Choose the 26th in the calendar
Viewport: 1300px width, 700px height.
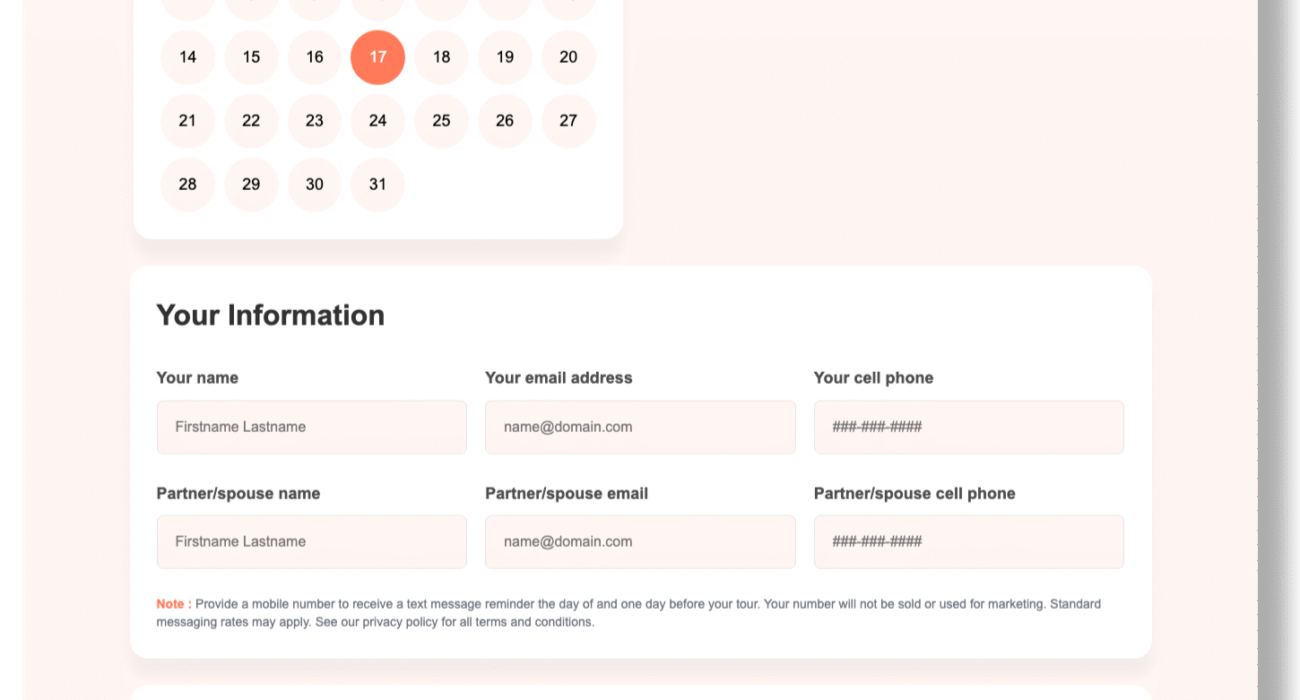click(x=505, y=121)
